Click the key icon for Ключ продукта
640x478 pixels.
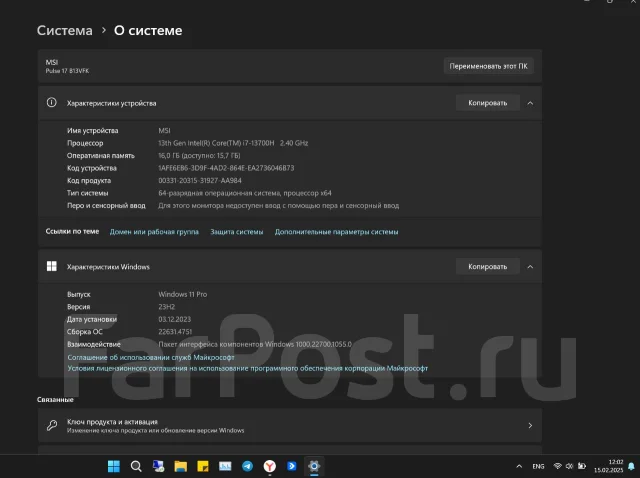click(x=52, y=425)
